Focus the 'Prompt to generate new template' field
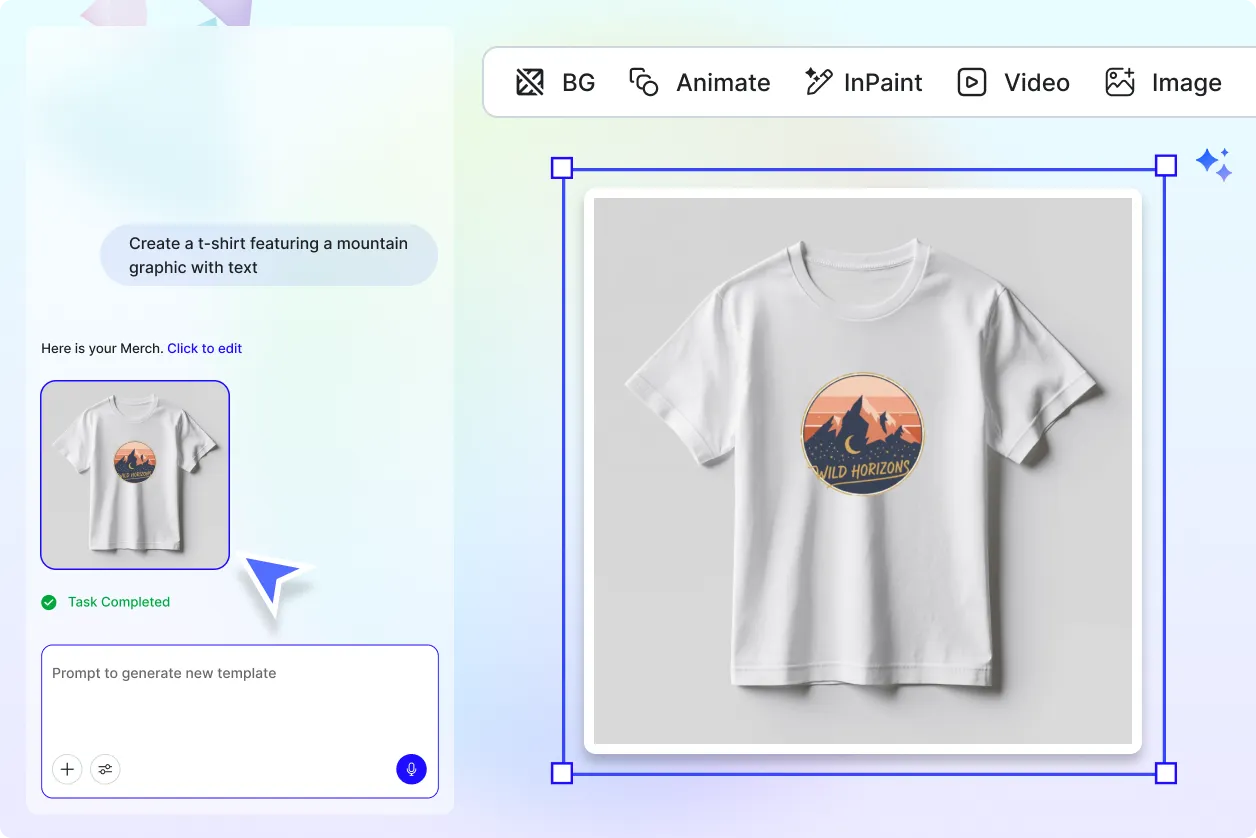 pos(240,721)
